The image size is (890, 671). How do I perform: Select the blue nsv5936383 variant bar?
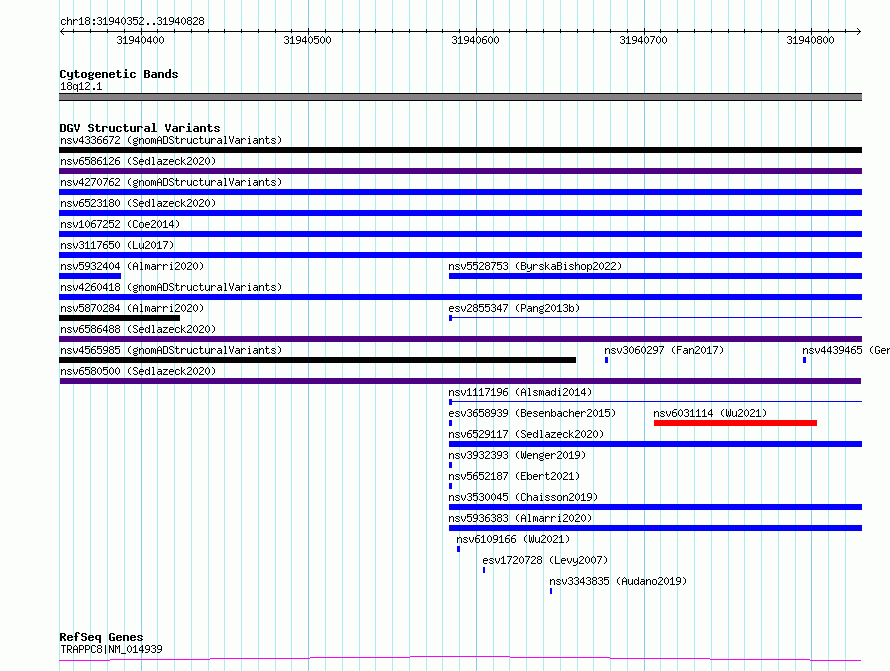point(656,528)
